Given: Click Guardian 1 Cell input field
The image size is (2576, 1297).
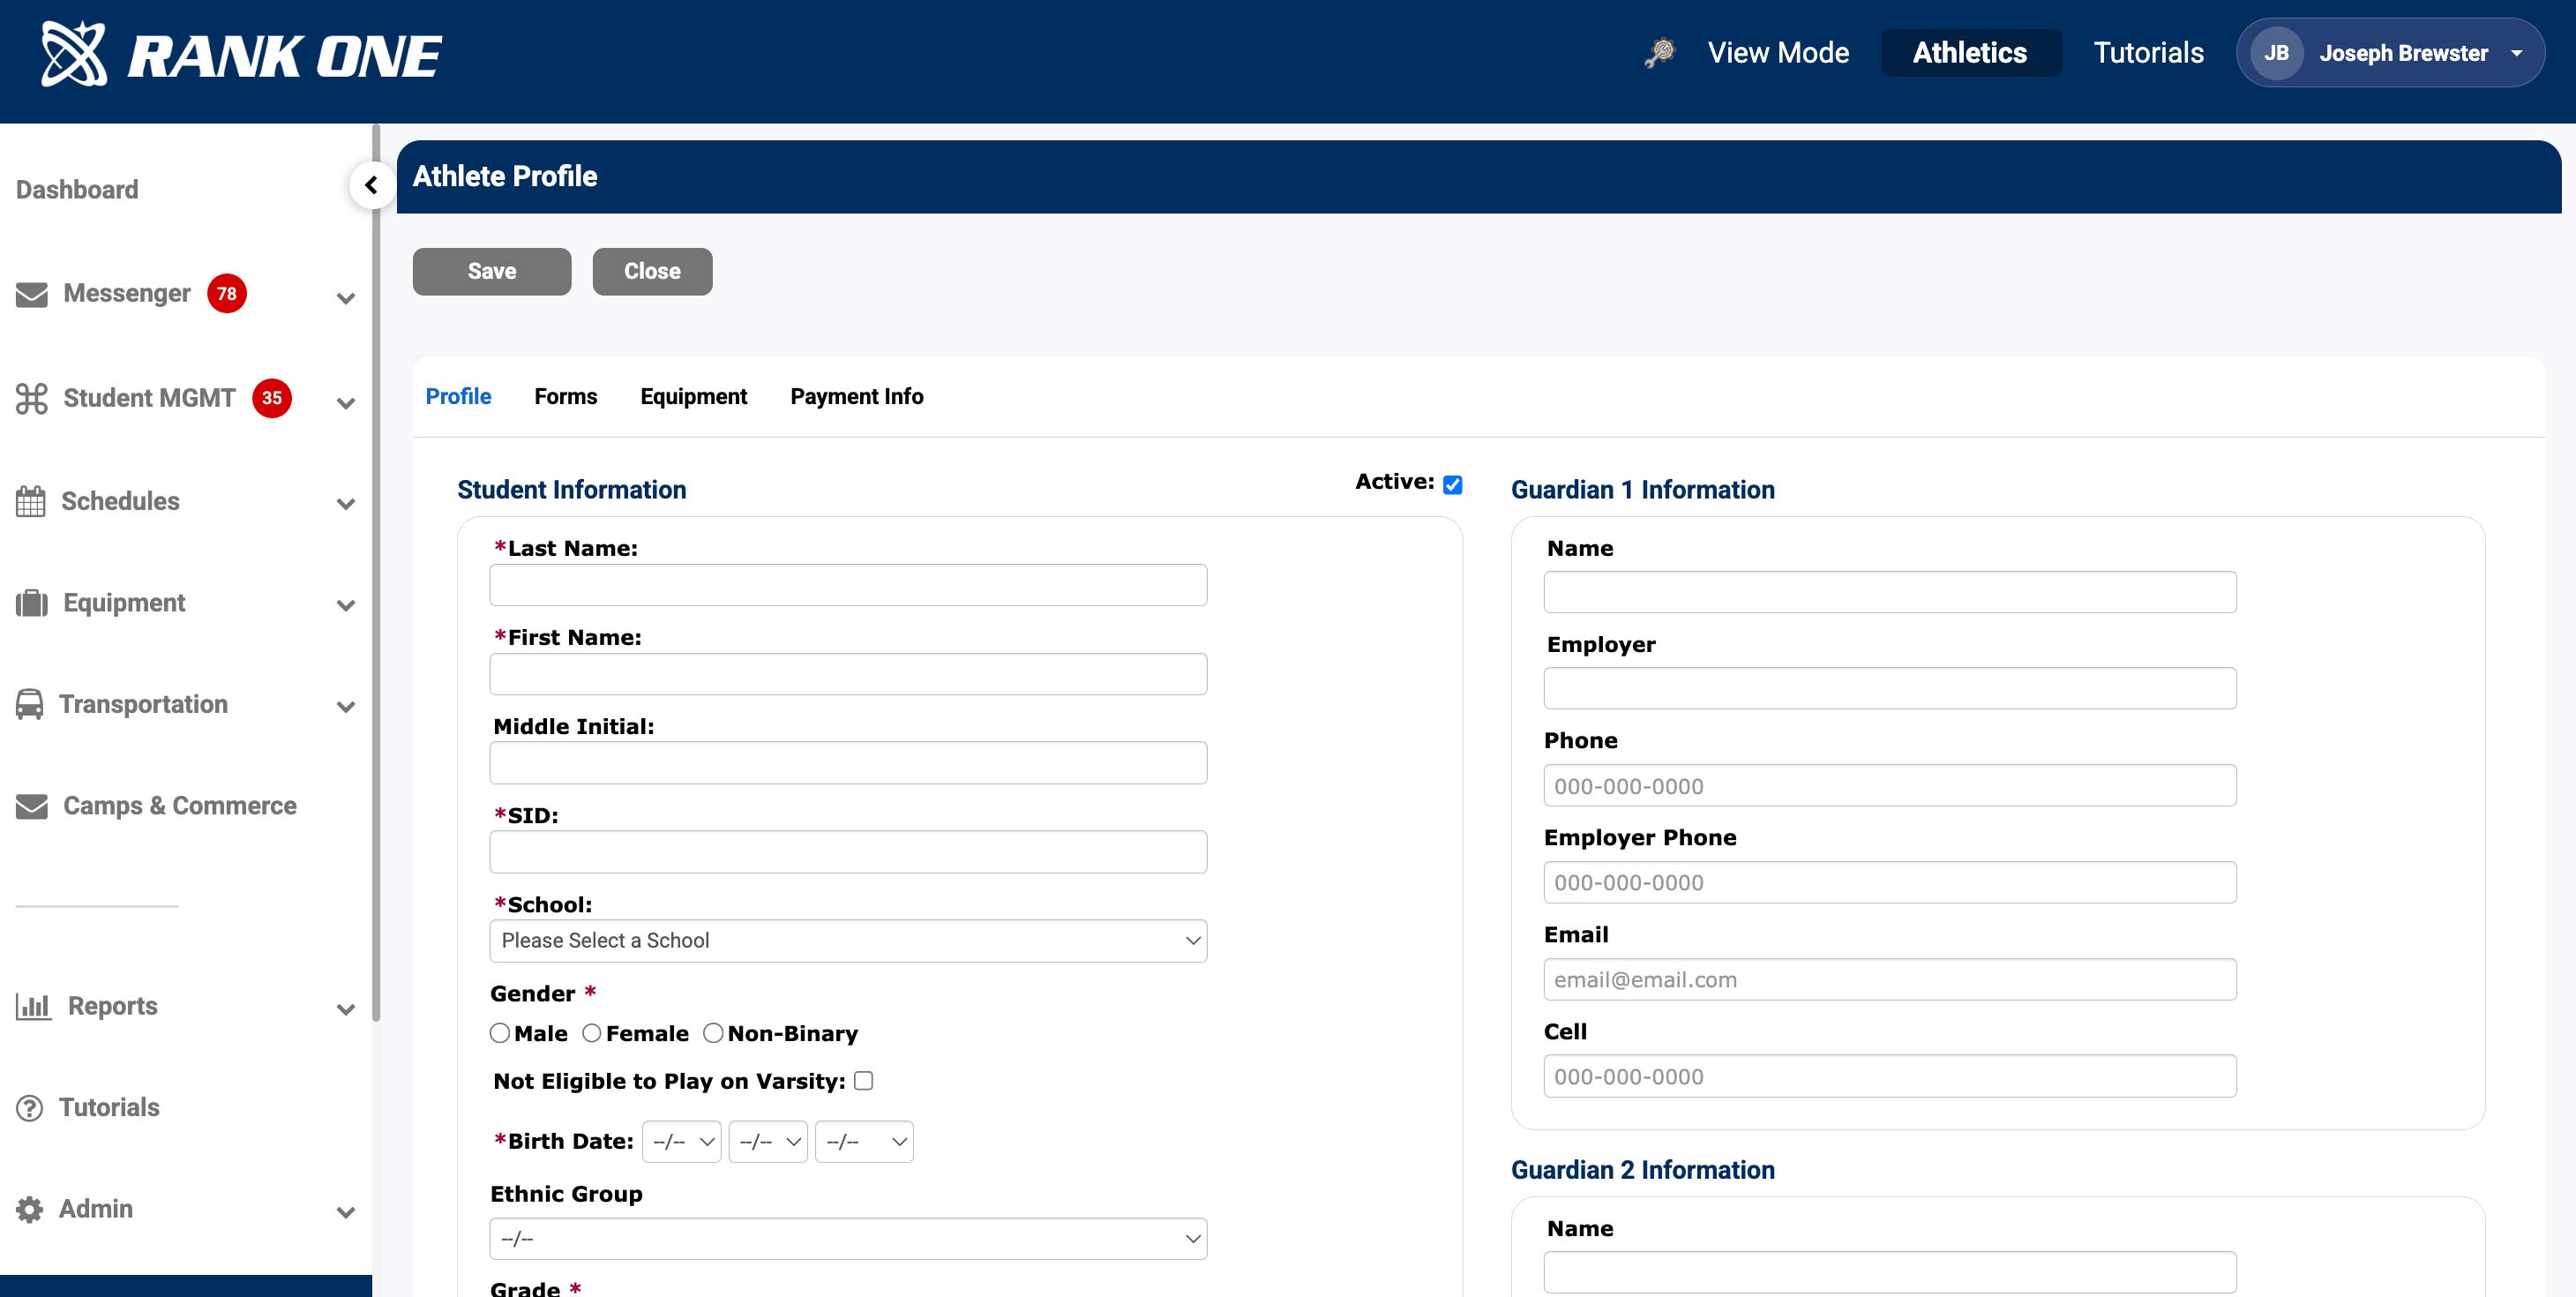Looking at the screenshot, I should (x=1889, y=1076).
